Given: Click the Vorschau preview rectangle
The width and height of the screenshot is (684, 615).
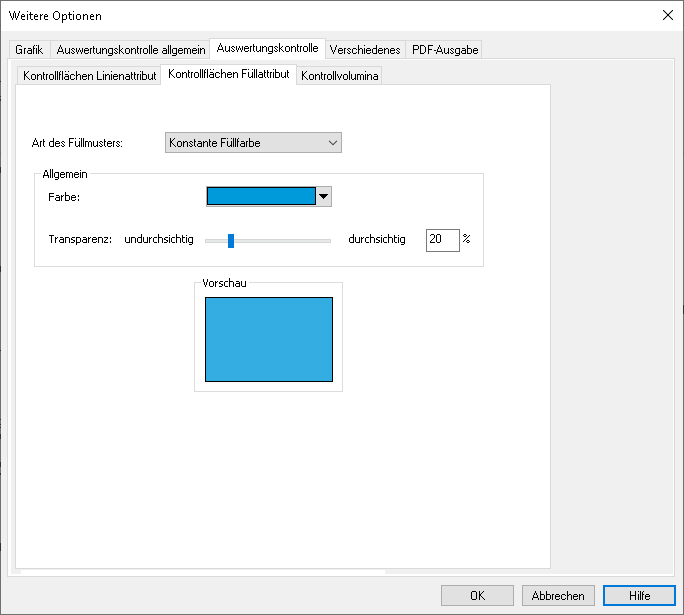Looking at the screenshot, I should tap(269, 339).
